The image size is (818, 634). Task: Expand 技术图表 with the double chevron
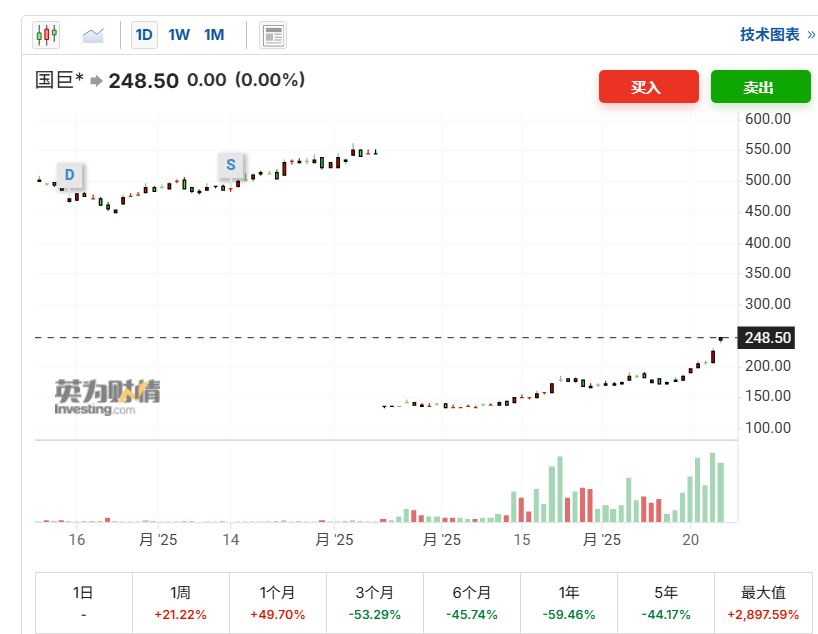[x=810, y=35]
